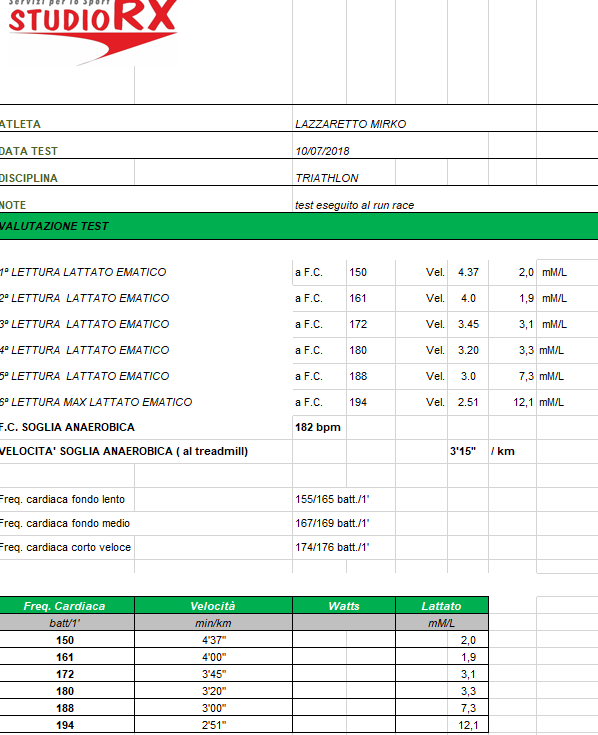The height and width of the screenshot is (735, 598).
Task: Select the 3ª LETTURA LATTATO EMATICO label
Action: pyautogui.click(x=84, y=324)
